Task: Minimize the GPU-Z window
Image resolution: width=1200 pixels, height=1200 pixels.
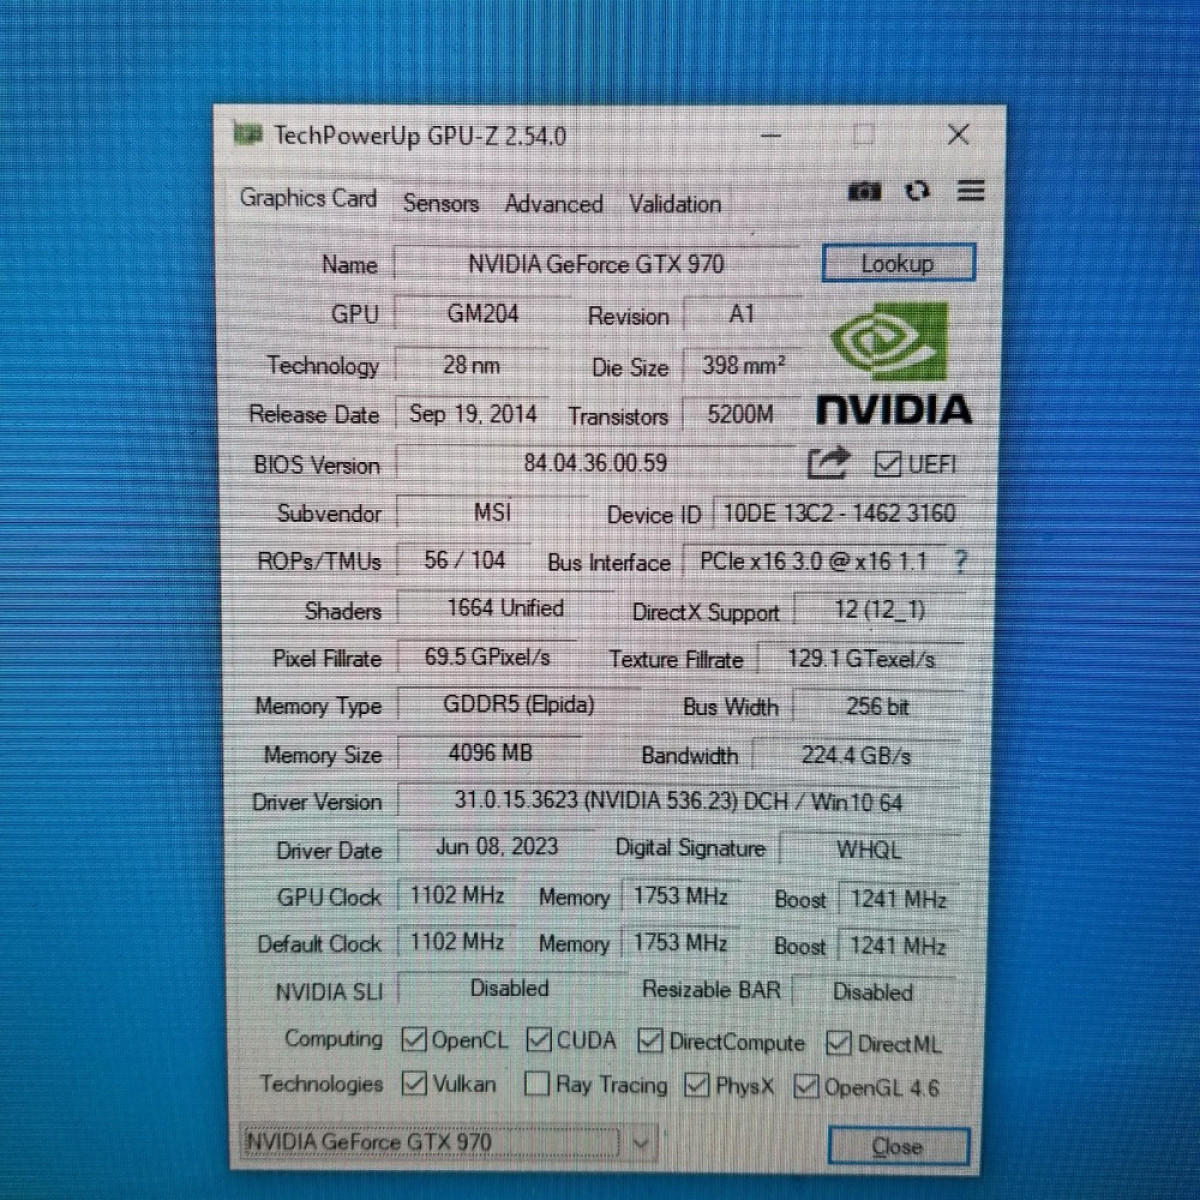Action: [x=771, y=135]
